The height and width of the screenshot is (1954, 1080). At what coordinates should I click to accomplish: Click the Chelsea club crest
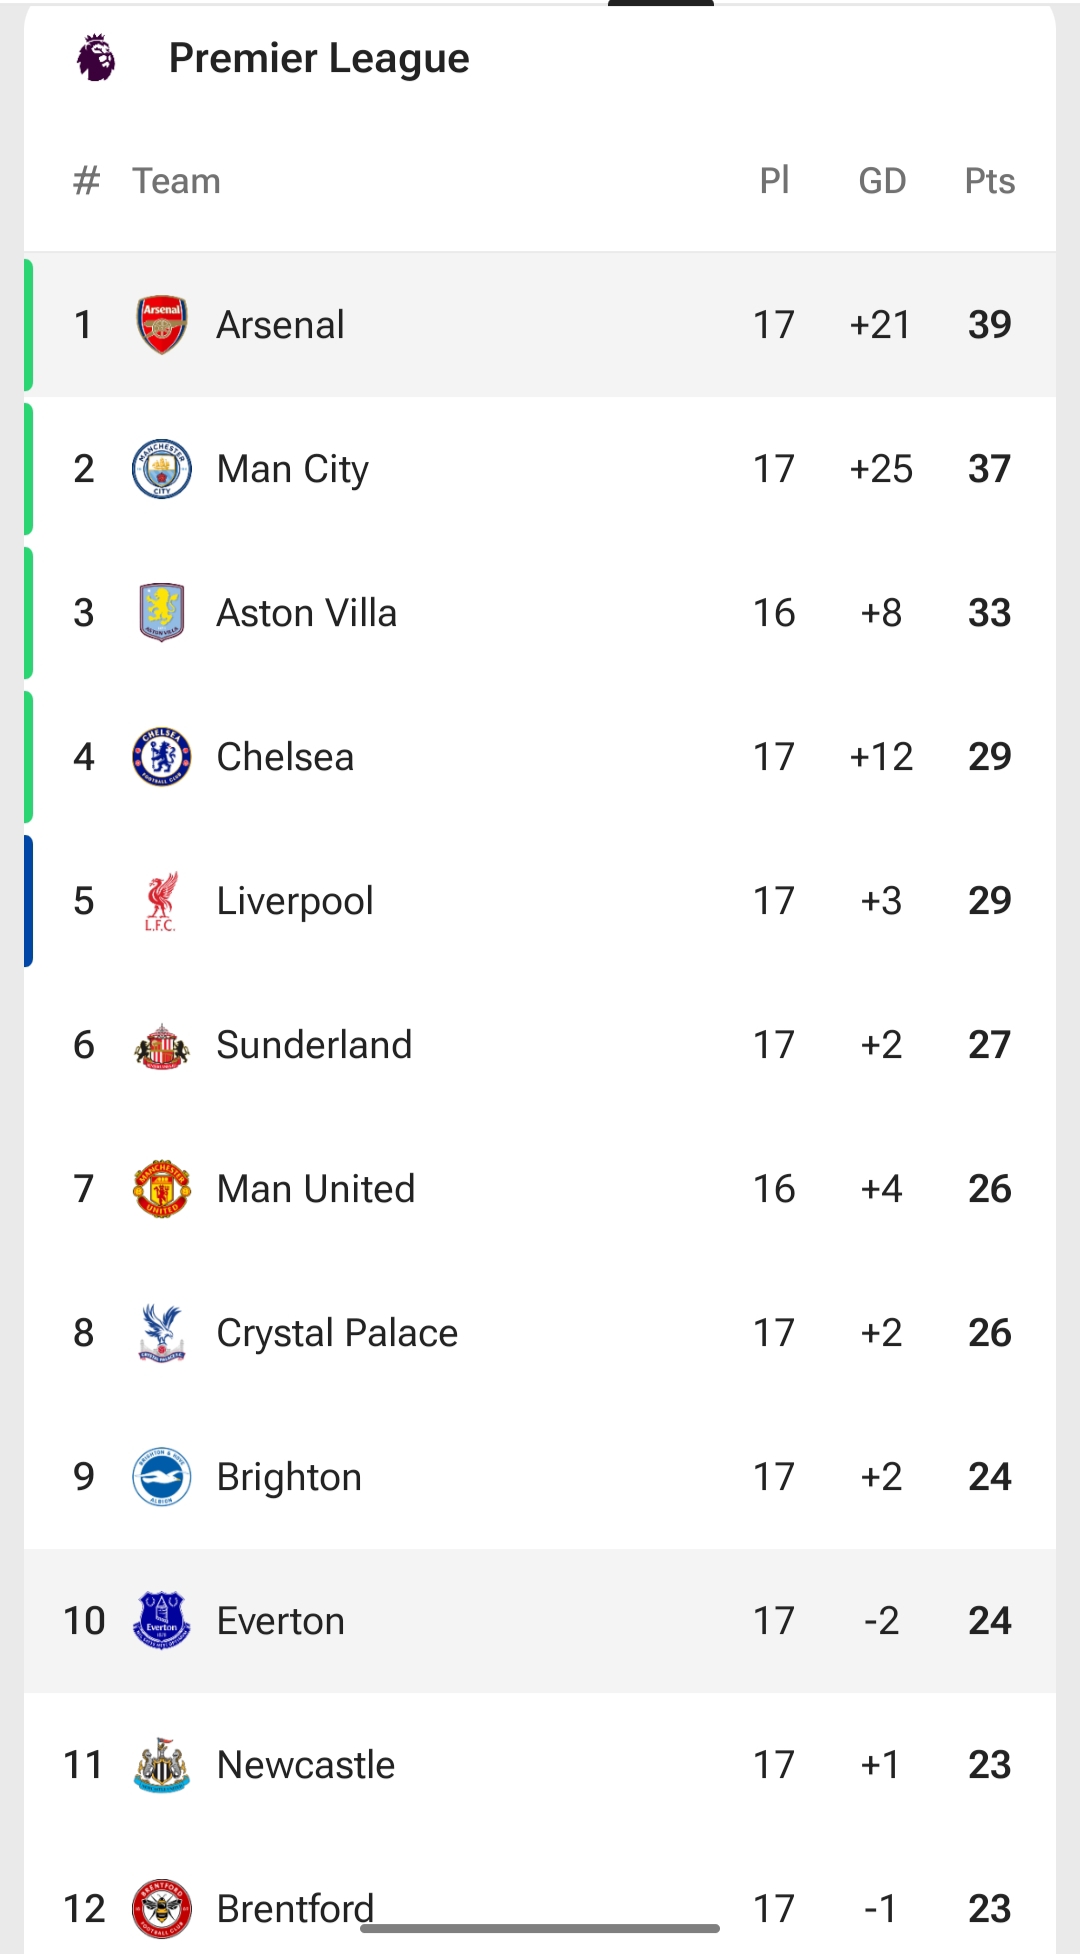coord(161,757)
